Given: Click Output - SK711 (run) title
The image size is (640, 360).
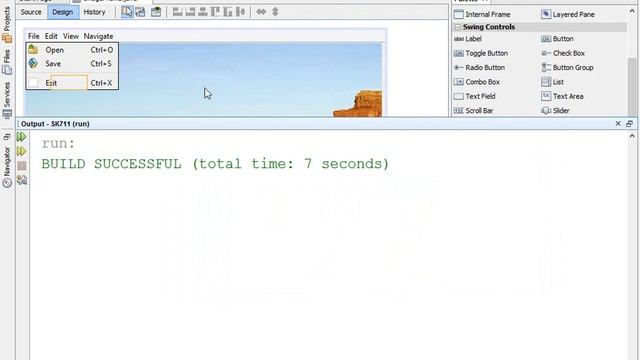Looking at the screenshot, I should pos(55,124).
